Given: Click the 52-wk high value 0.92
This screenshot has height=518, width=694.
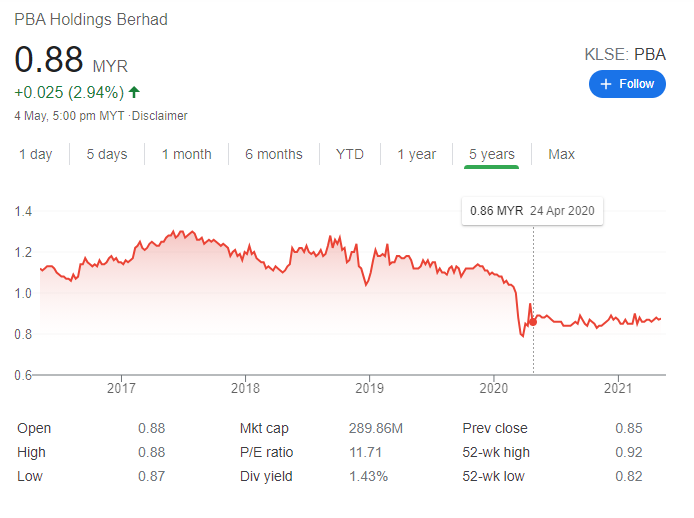Looking at the screenshot, I should 628,452.
